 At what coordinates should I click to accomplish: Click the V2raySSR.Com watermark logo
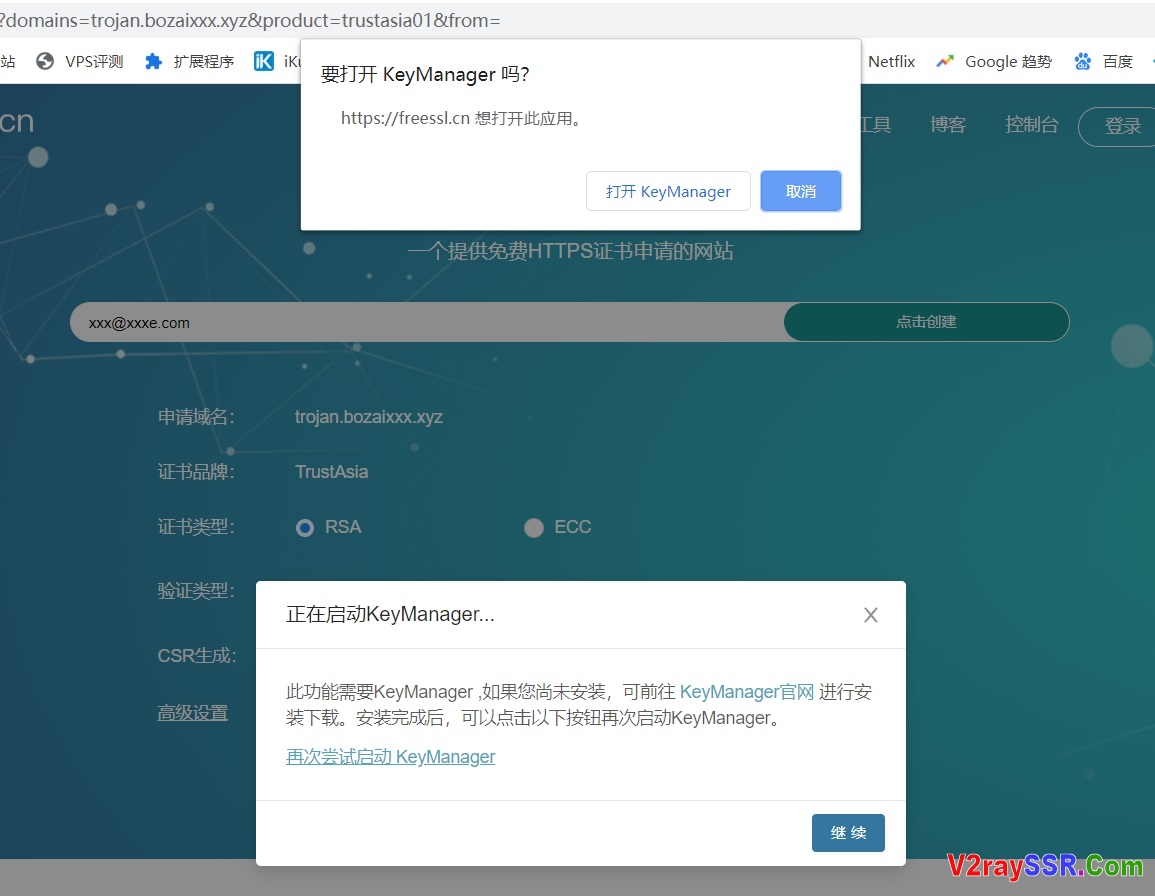(x=1046, y=864)
